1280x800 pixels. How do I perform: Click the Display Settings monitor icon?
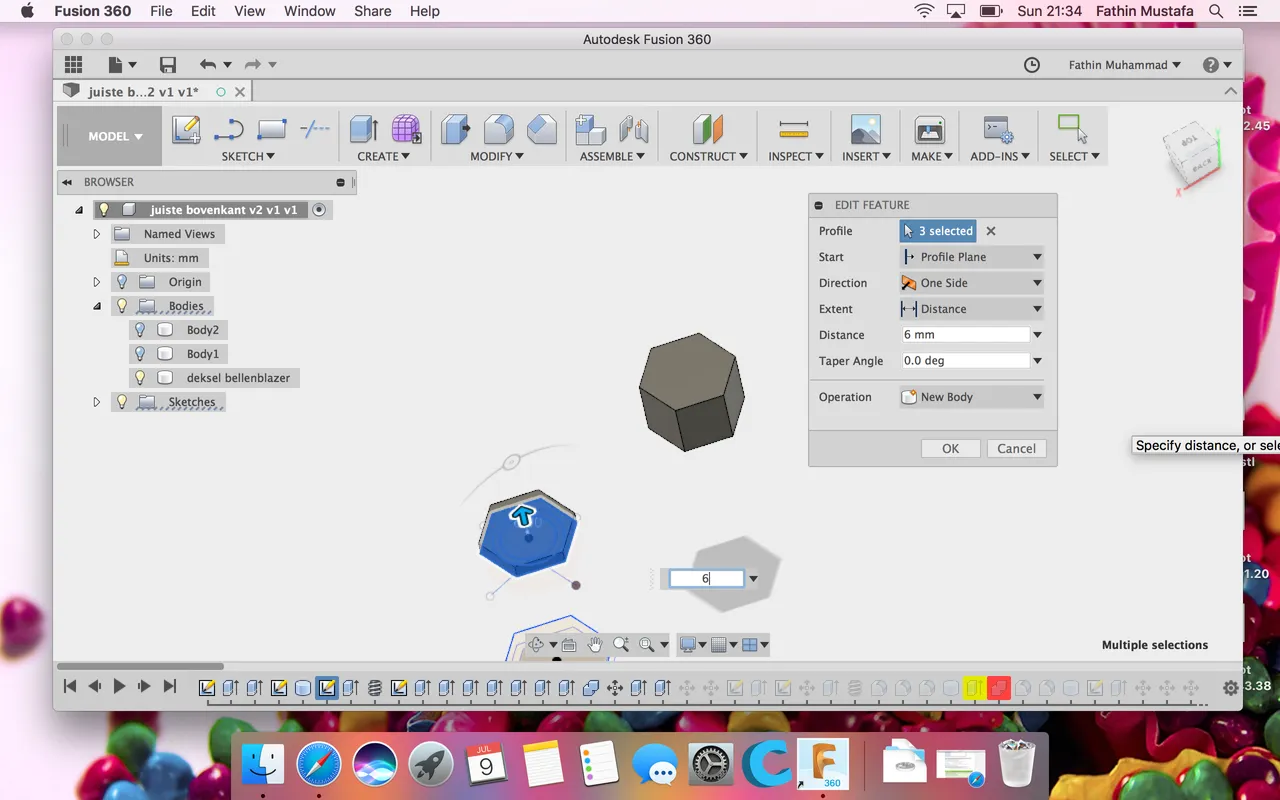coord(687,645)
